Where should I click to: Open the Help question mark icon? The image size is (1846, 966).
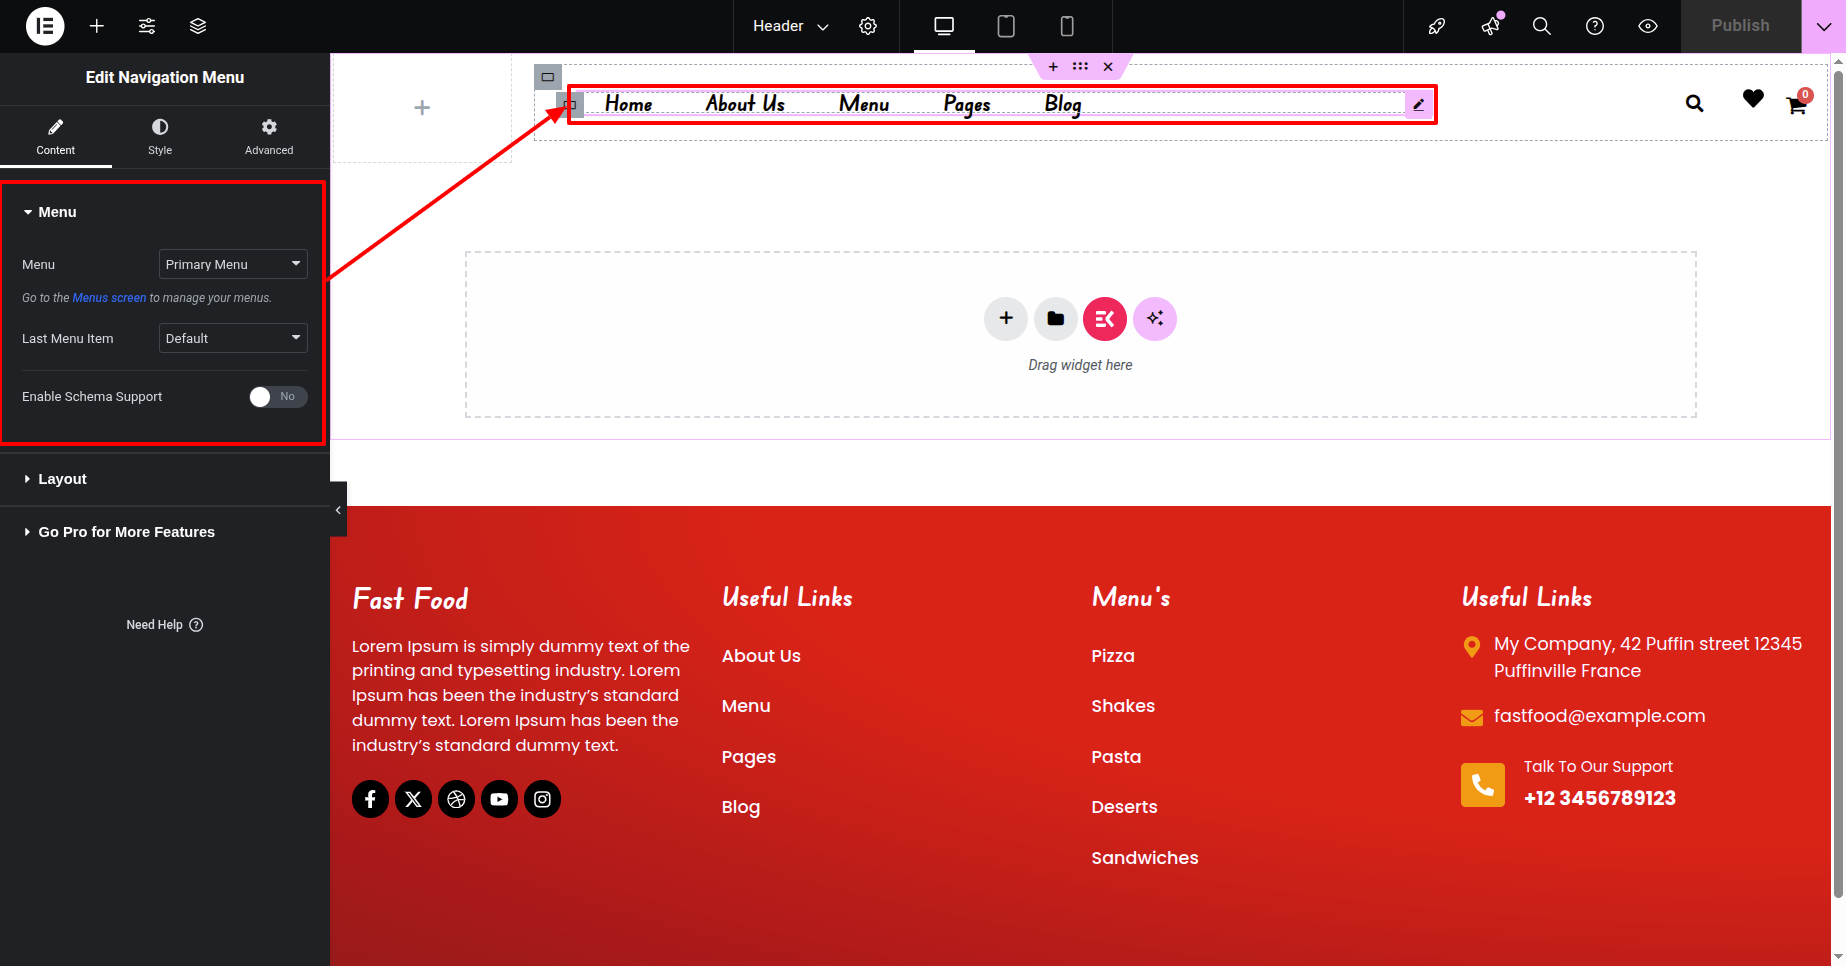point(1595,26)
